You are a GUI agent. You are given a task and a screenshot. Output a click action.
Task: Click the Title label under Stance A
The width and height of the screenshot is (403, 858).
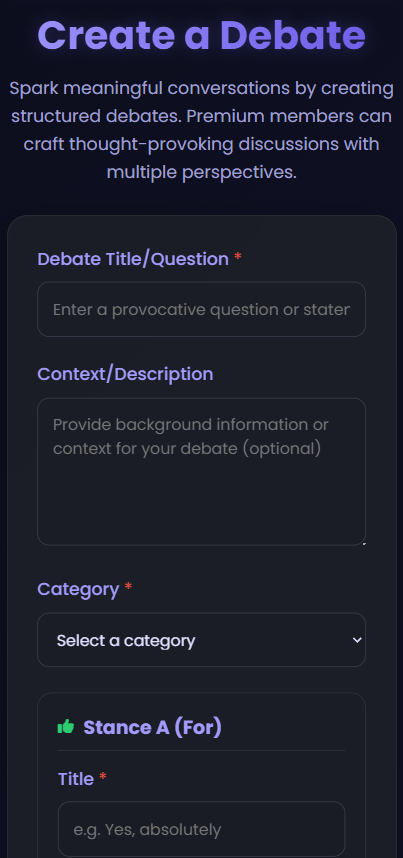(x=76, y=779)
